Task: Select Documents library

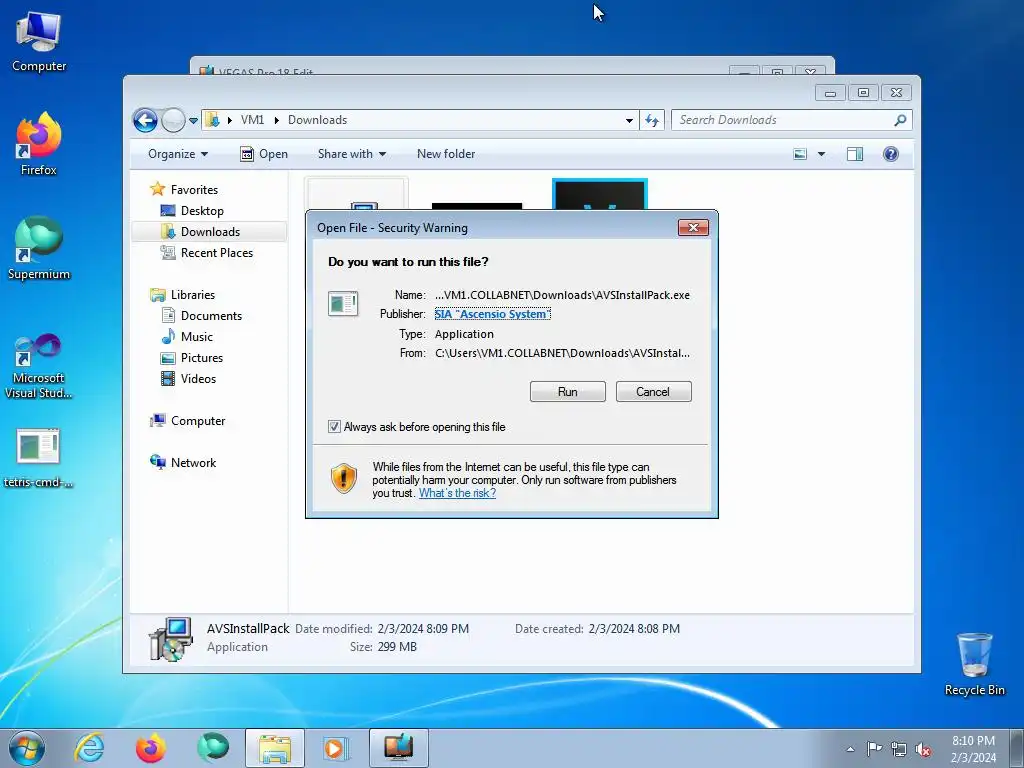Action: coord(211,316)
